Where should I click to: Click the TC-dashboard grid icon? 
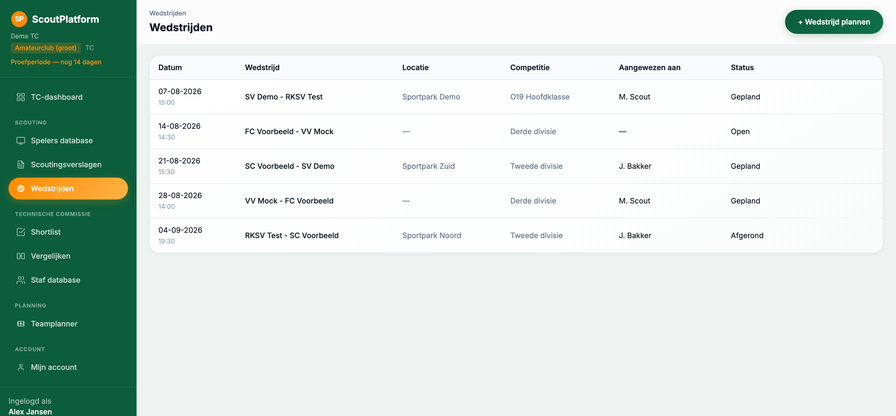21,97
